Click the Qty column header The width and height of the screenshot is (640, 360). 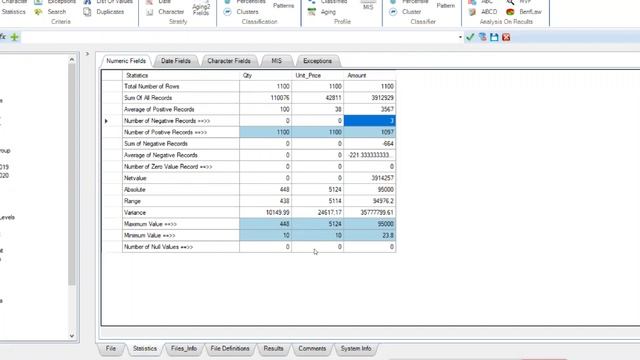tap(265, 75)
